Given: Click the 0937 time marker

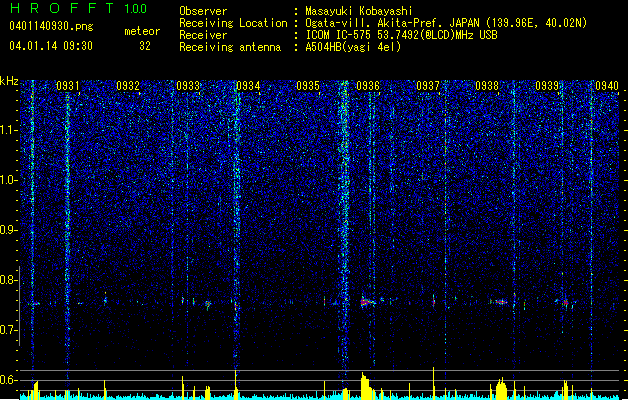Looking at the screenshot, I should (428, 86).
